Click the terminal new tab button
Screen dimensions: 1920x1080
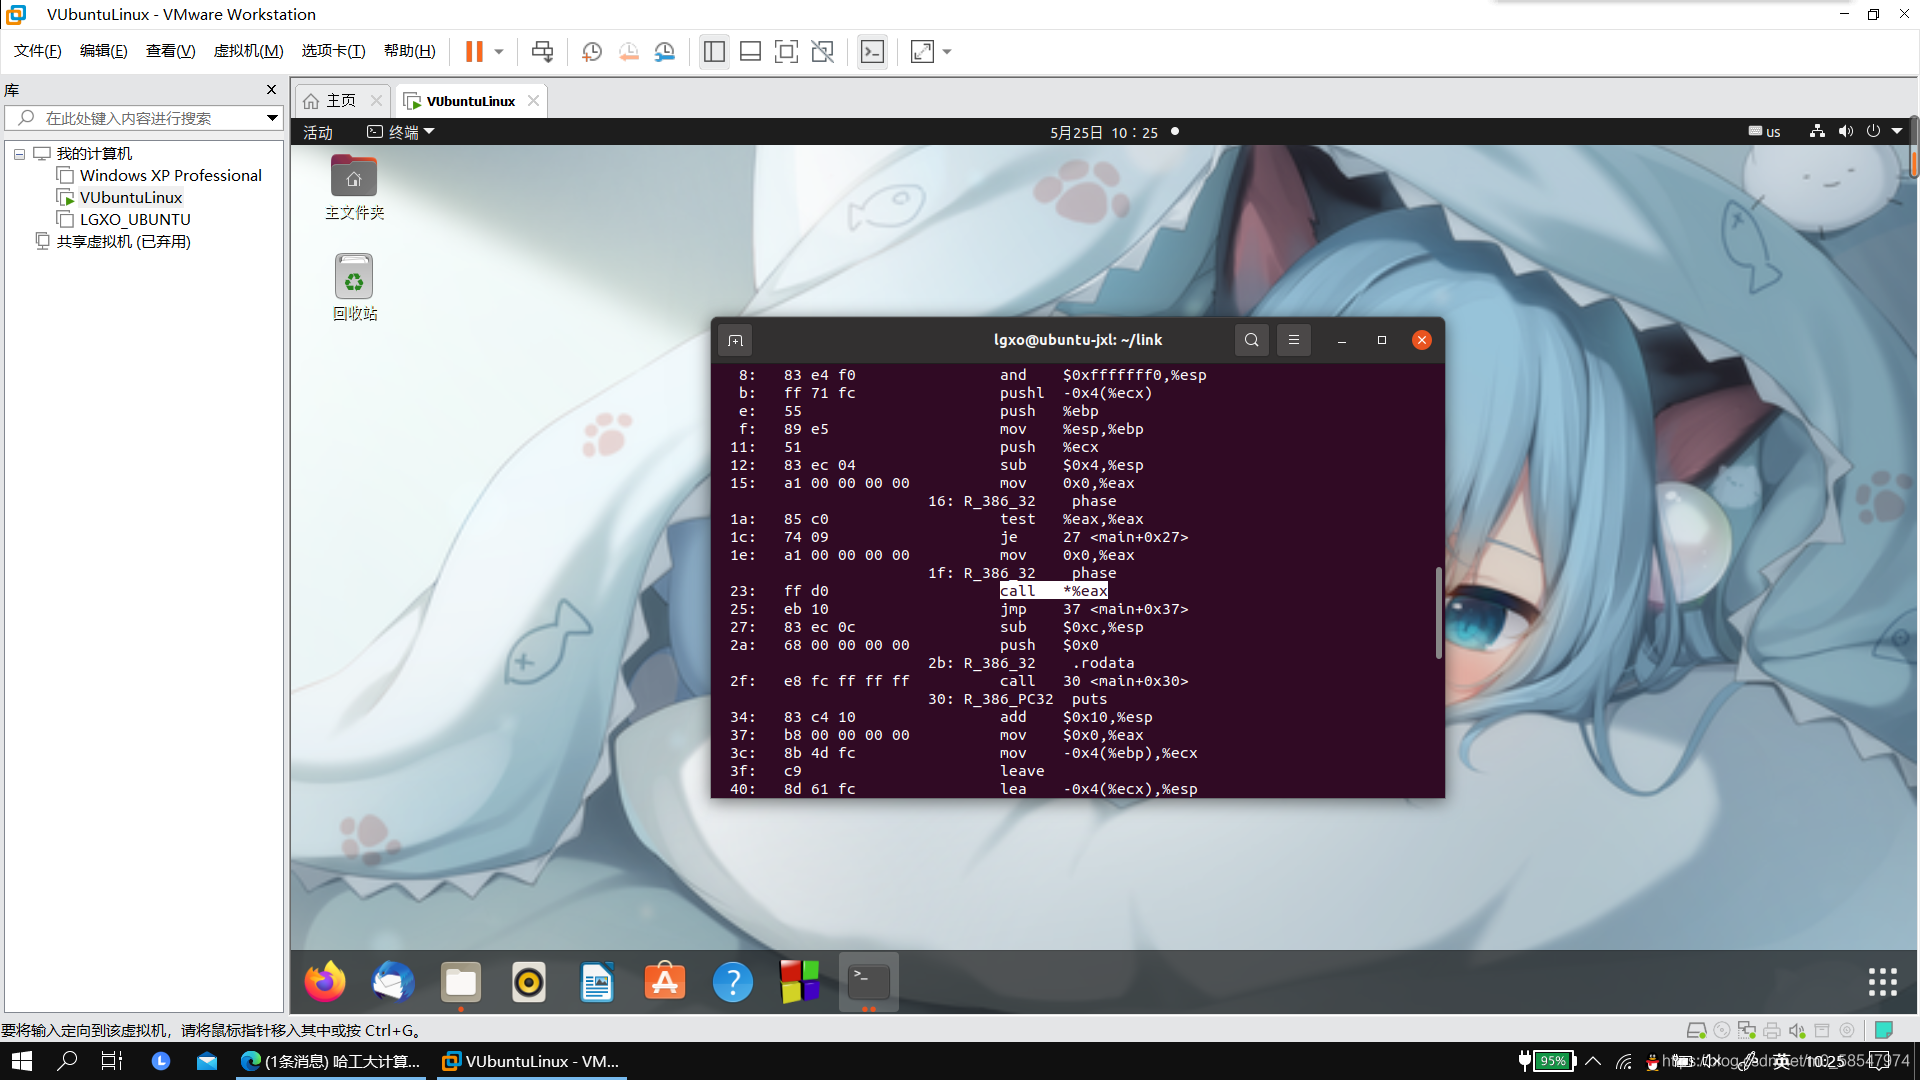coord(735,341)
